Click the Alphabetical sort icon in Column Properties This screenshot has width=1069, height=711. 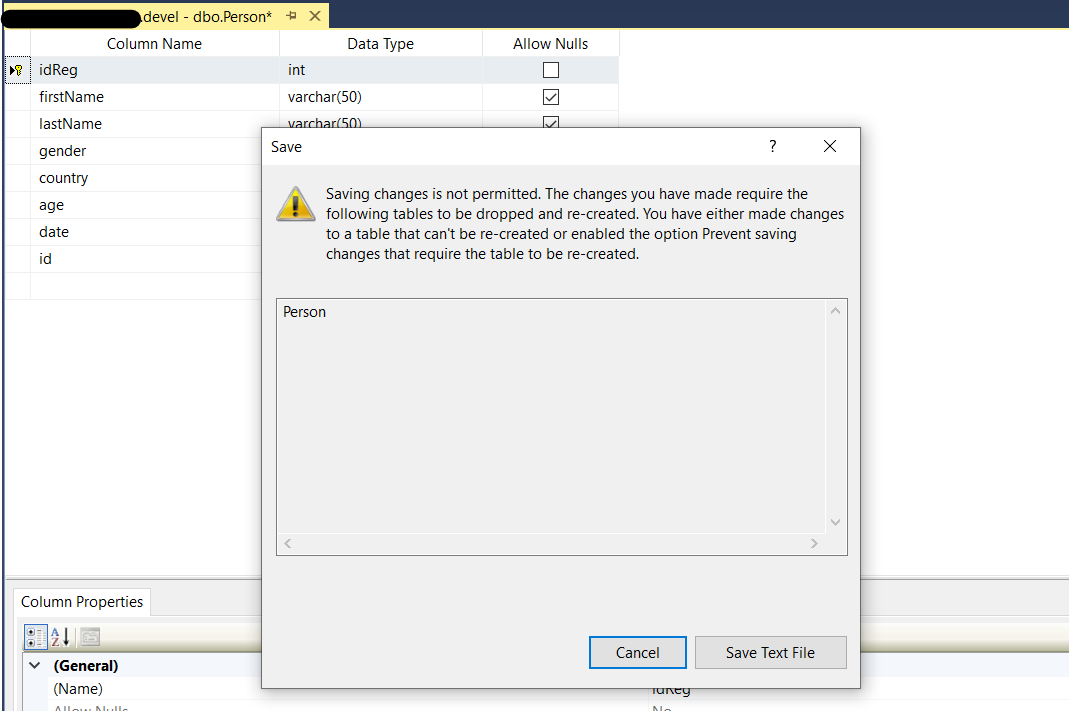(60, 637)
